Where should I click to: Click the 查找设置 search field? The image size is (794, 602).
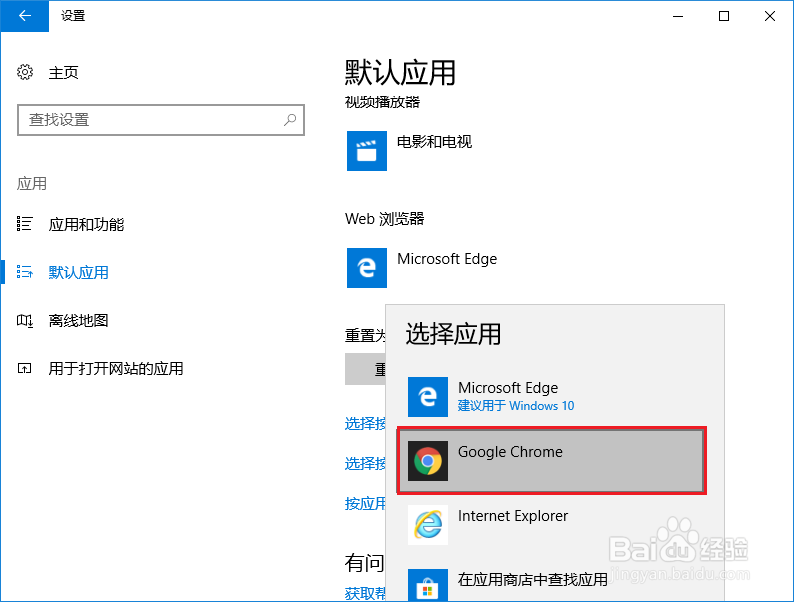150,120
